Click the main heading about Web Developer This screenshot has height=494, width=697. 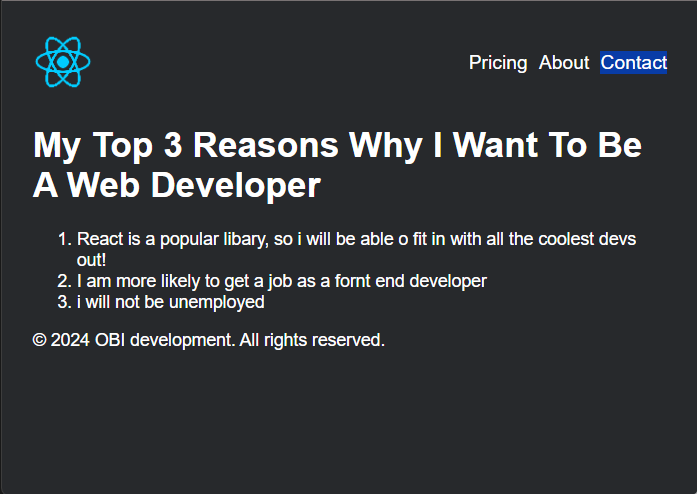pos(337,165)
